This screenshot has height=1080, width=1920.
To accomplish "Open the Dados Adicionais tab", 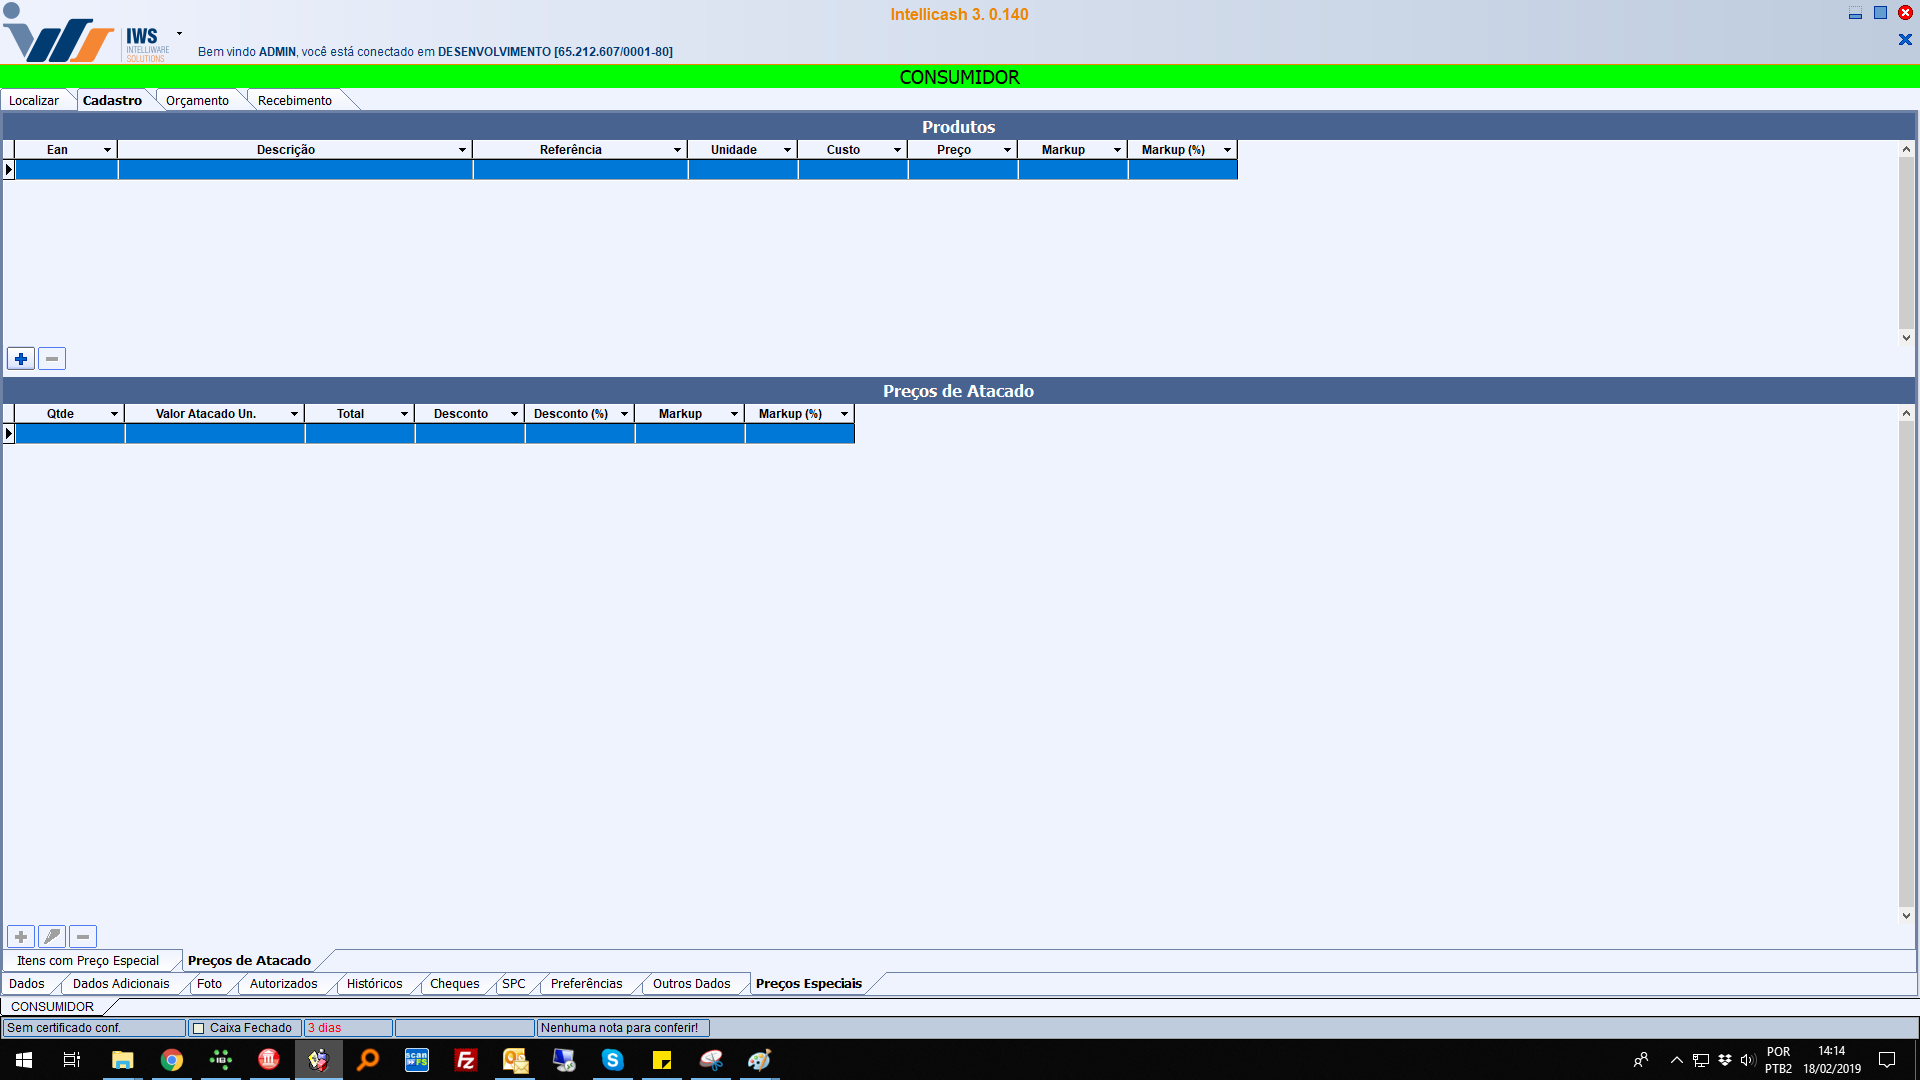I will coord(121,984).
